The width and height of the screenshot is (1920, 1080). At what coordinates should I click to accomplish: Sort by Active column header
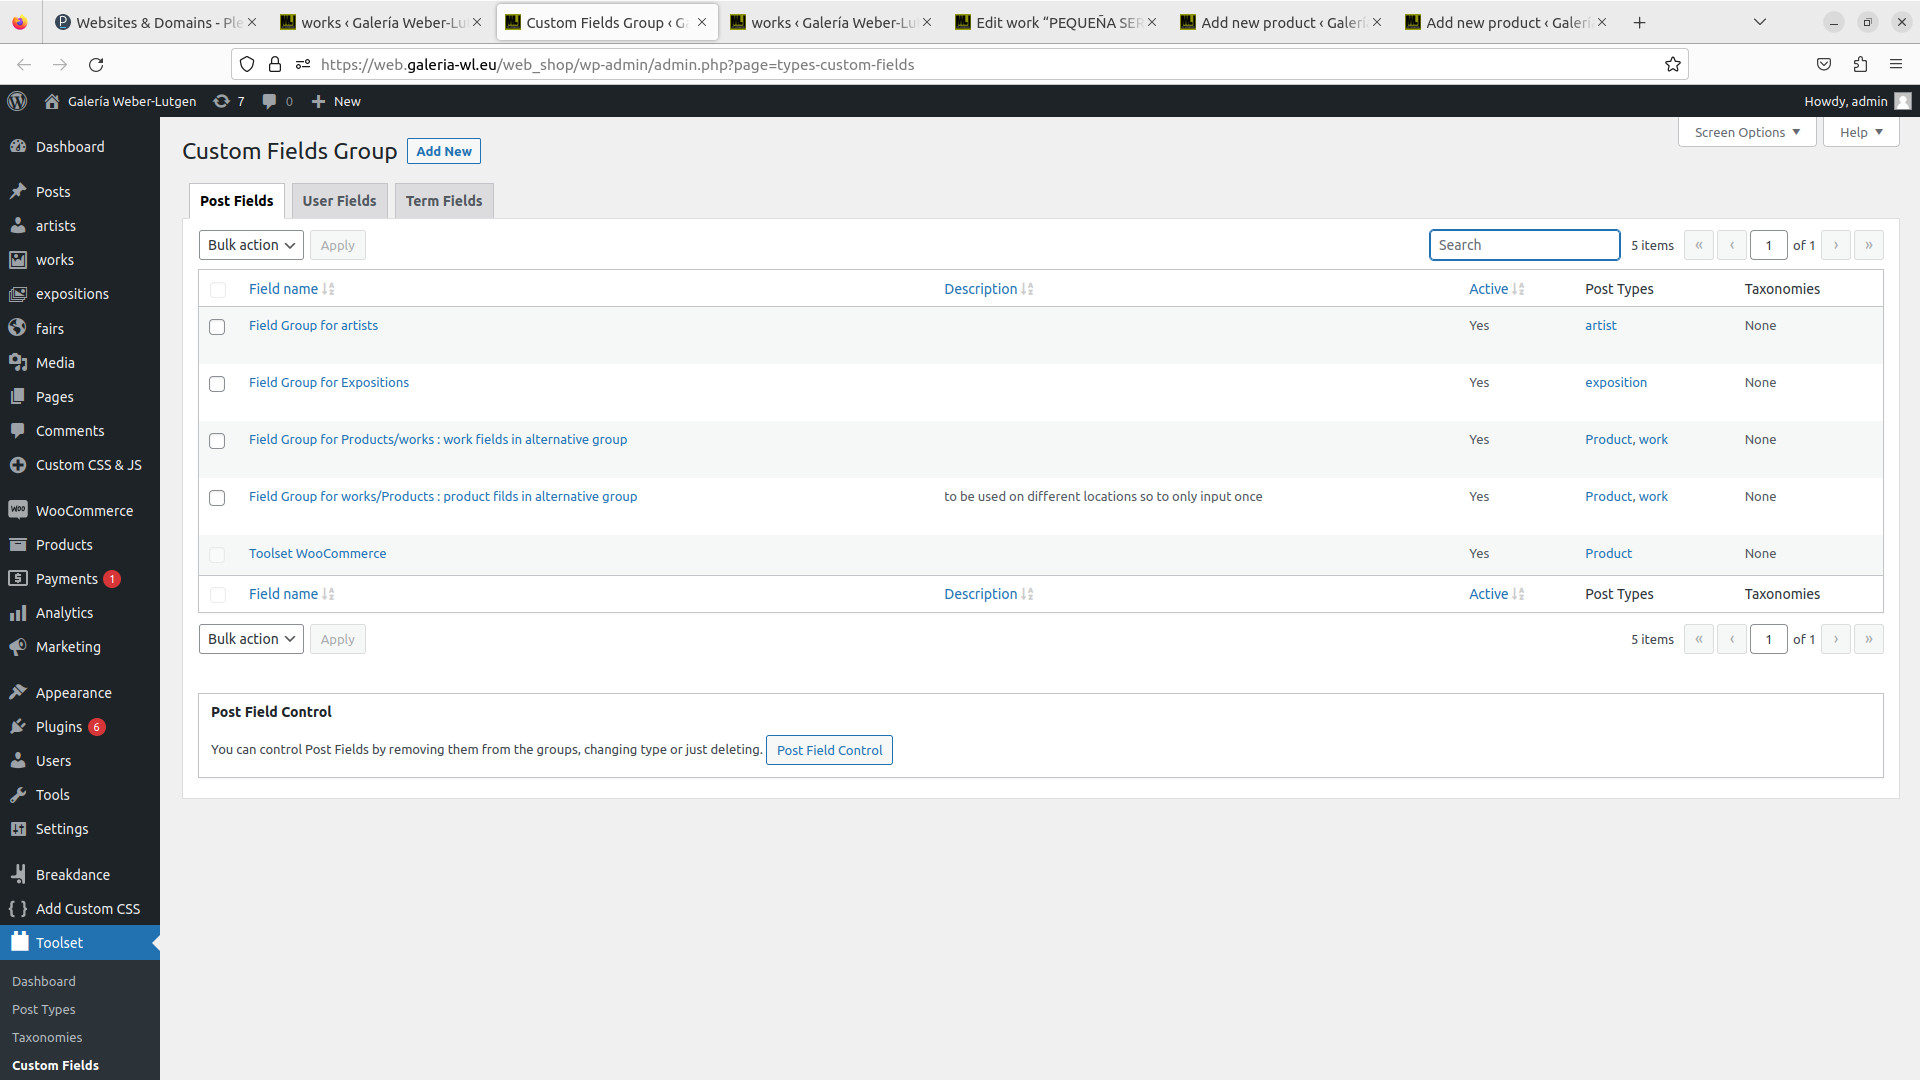[x=1496, y=289]
